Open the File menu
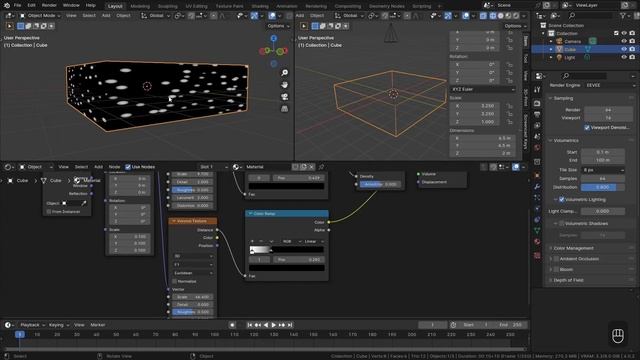This screenshot has height=360, width=640. click(17, 5)
